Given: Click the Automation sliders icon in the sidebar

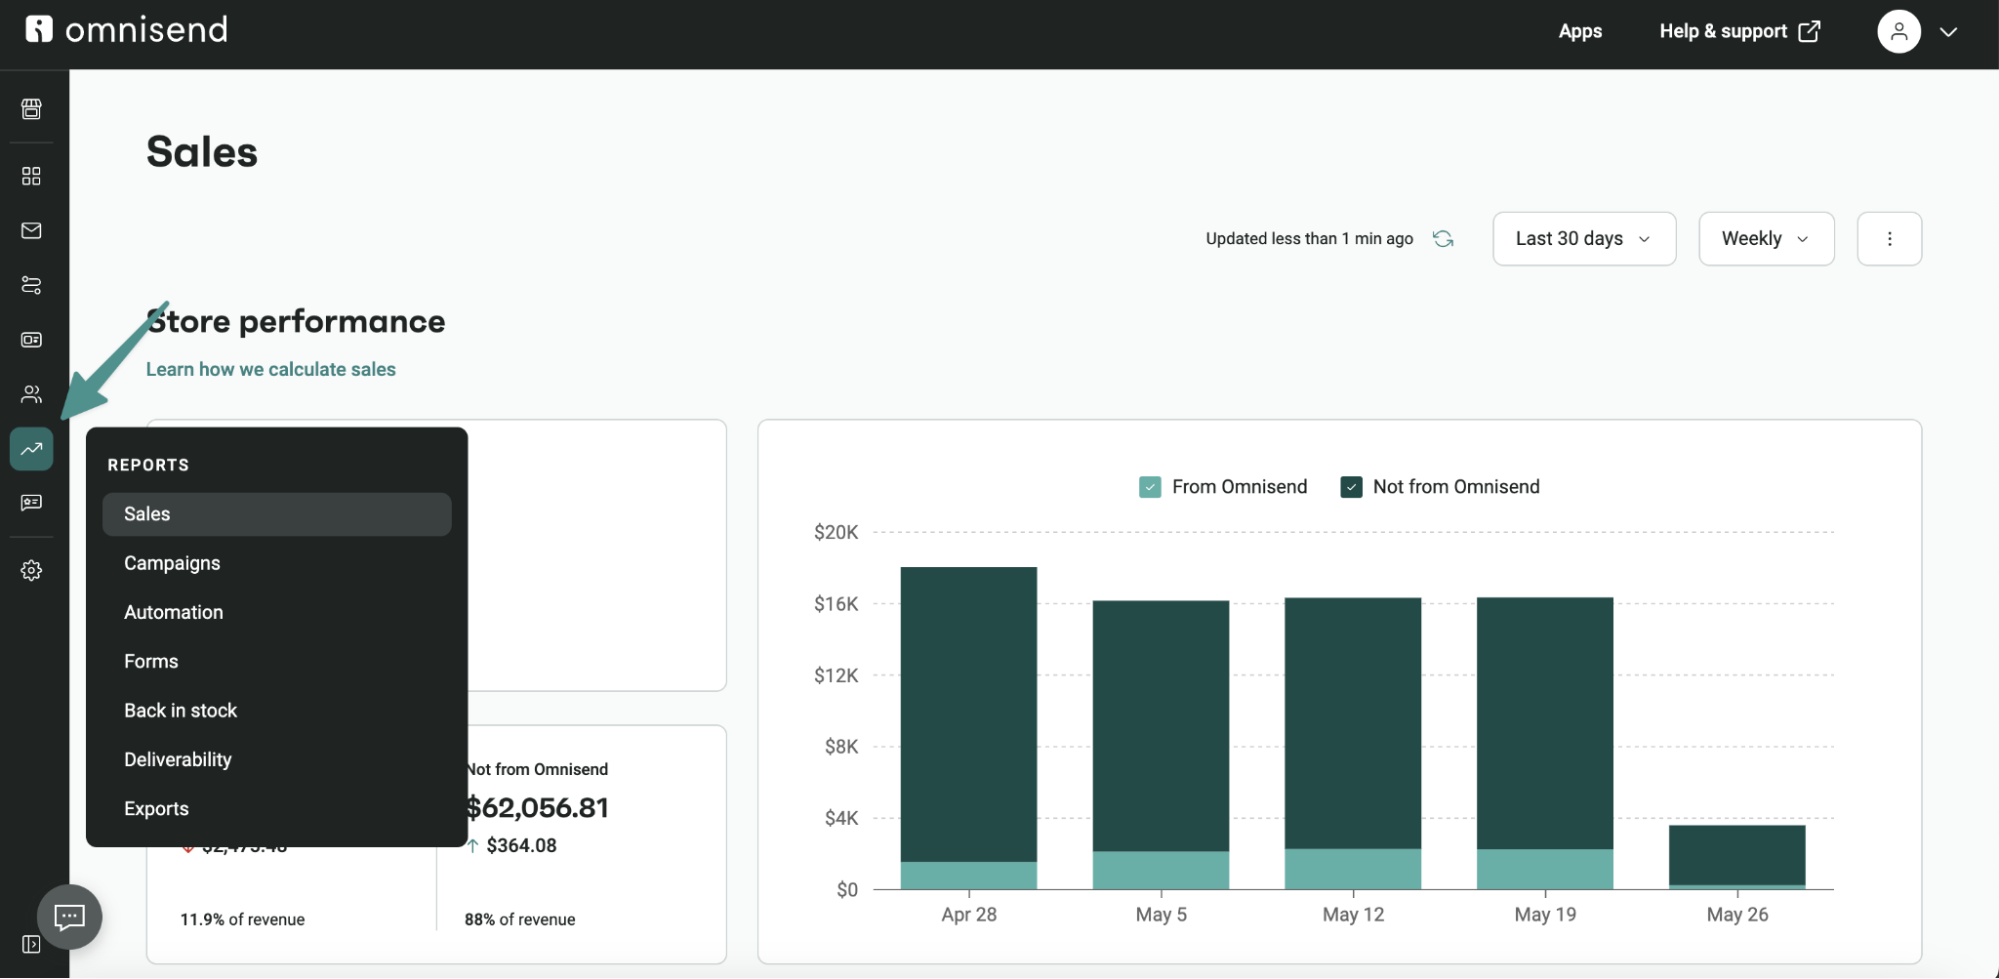Looking at the screenshot, I should click(x=31, y=285).
